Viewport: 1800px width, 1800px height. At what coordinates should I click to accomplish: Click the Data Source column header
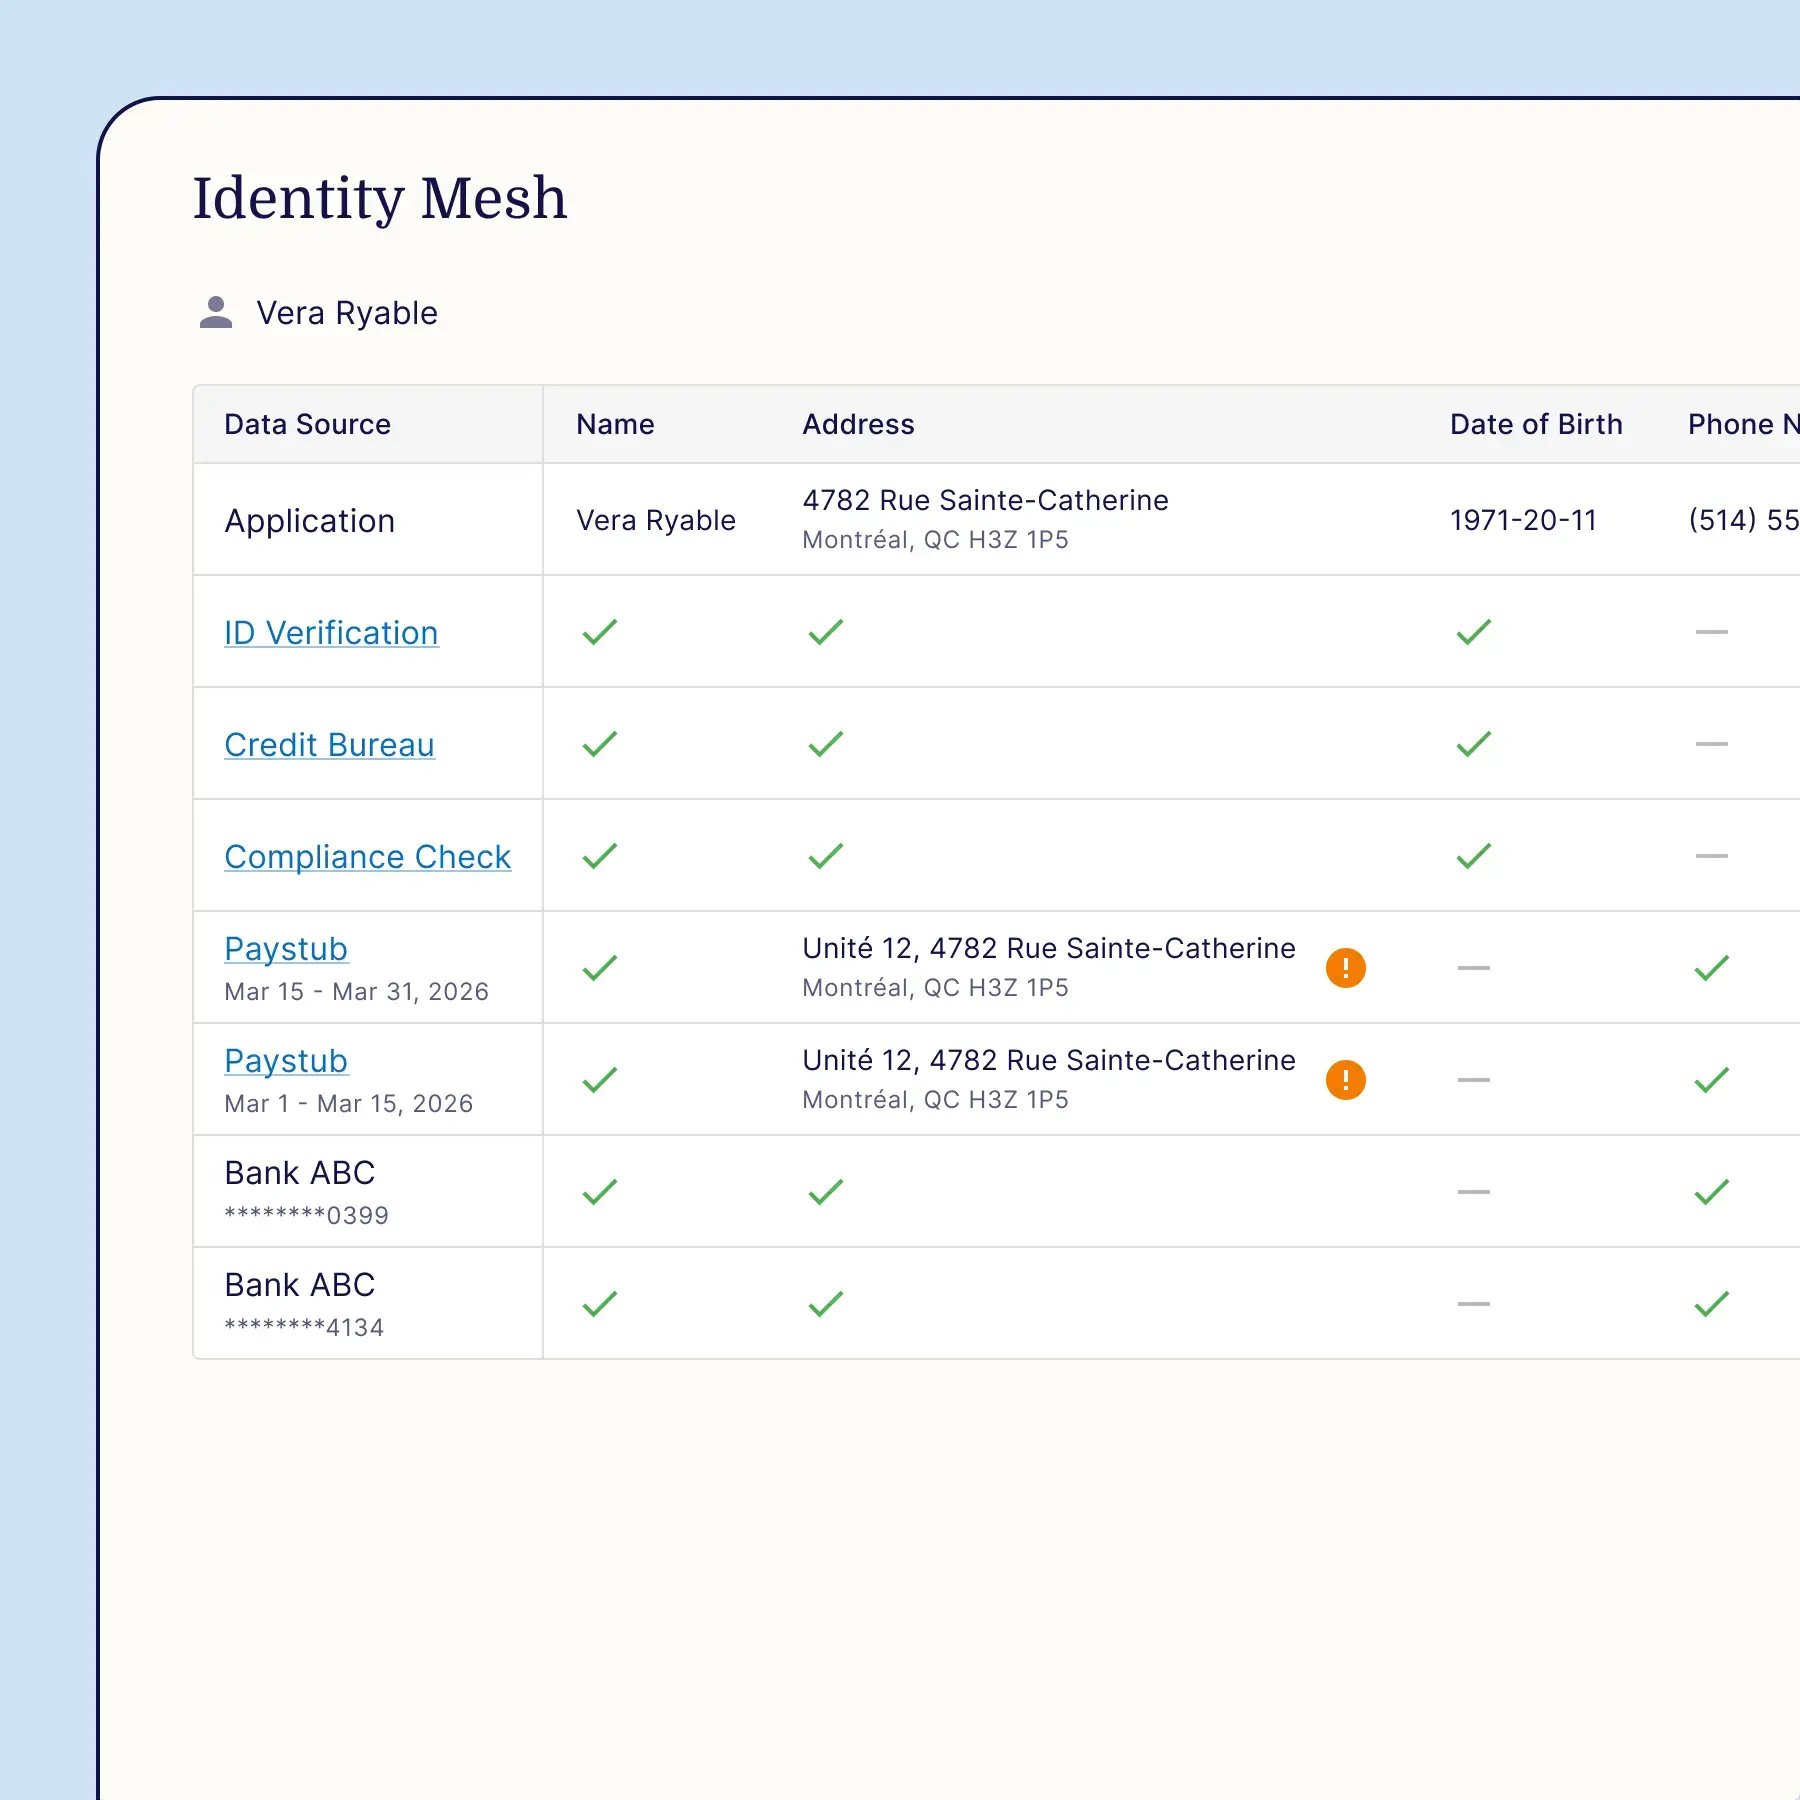307,424
